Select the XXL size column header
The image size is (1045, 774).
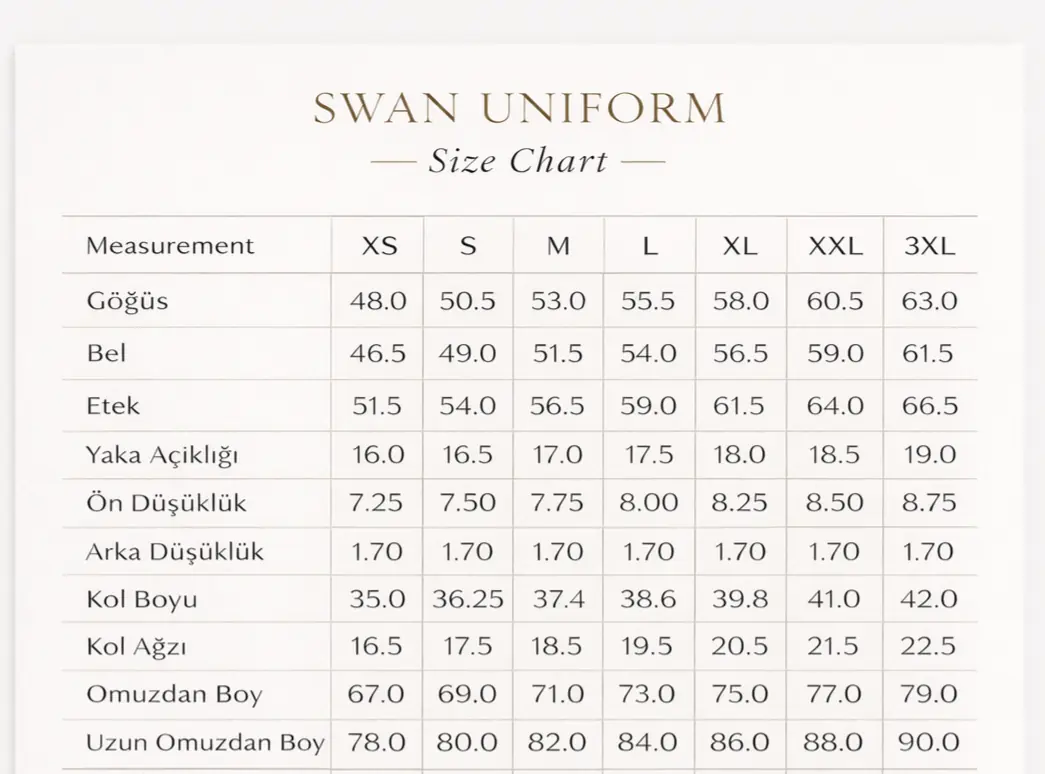pos(835,246)
